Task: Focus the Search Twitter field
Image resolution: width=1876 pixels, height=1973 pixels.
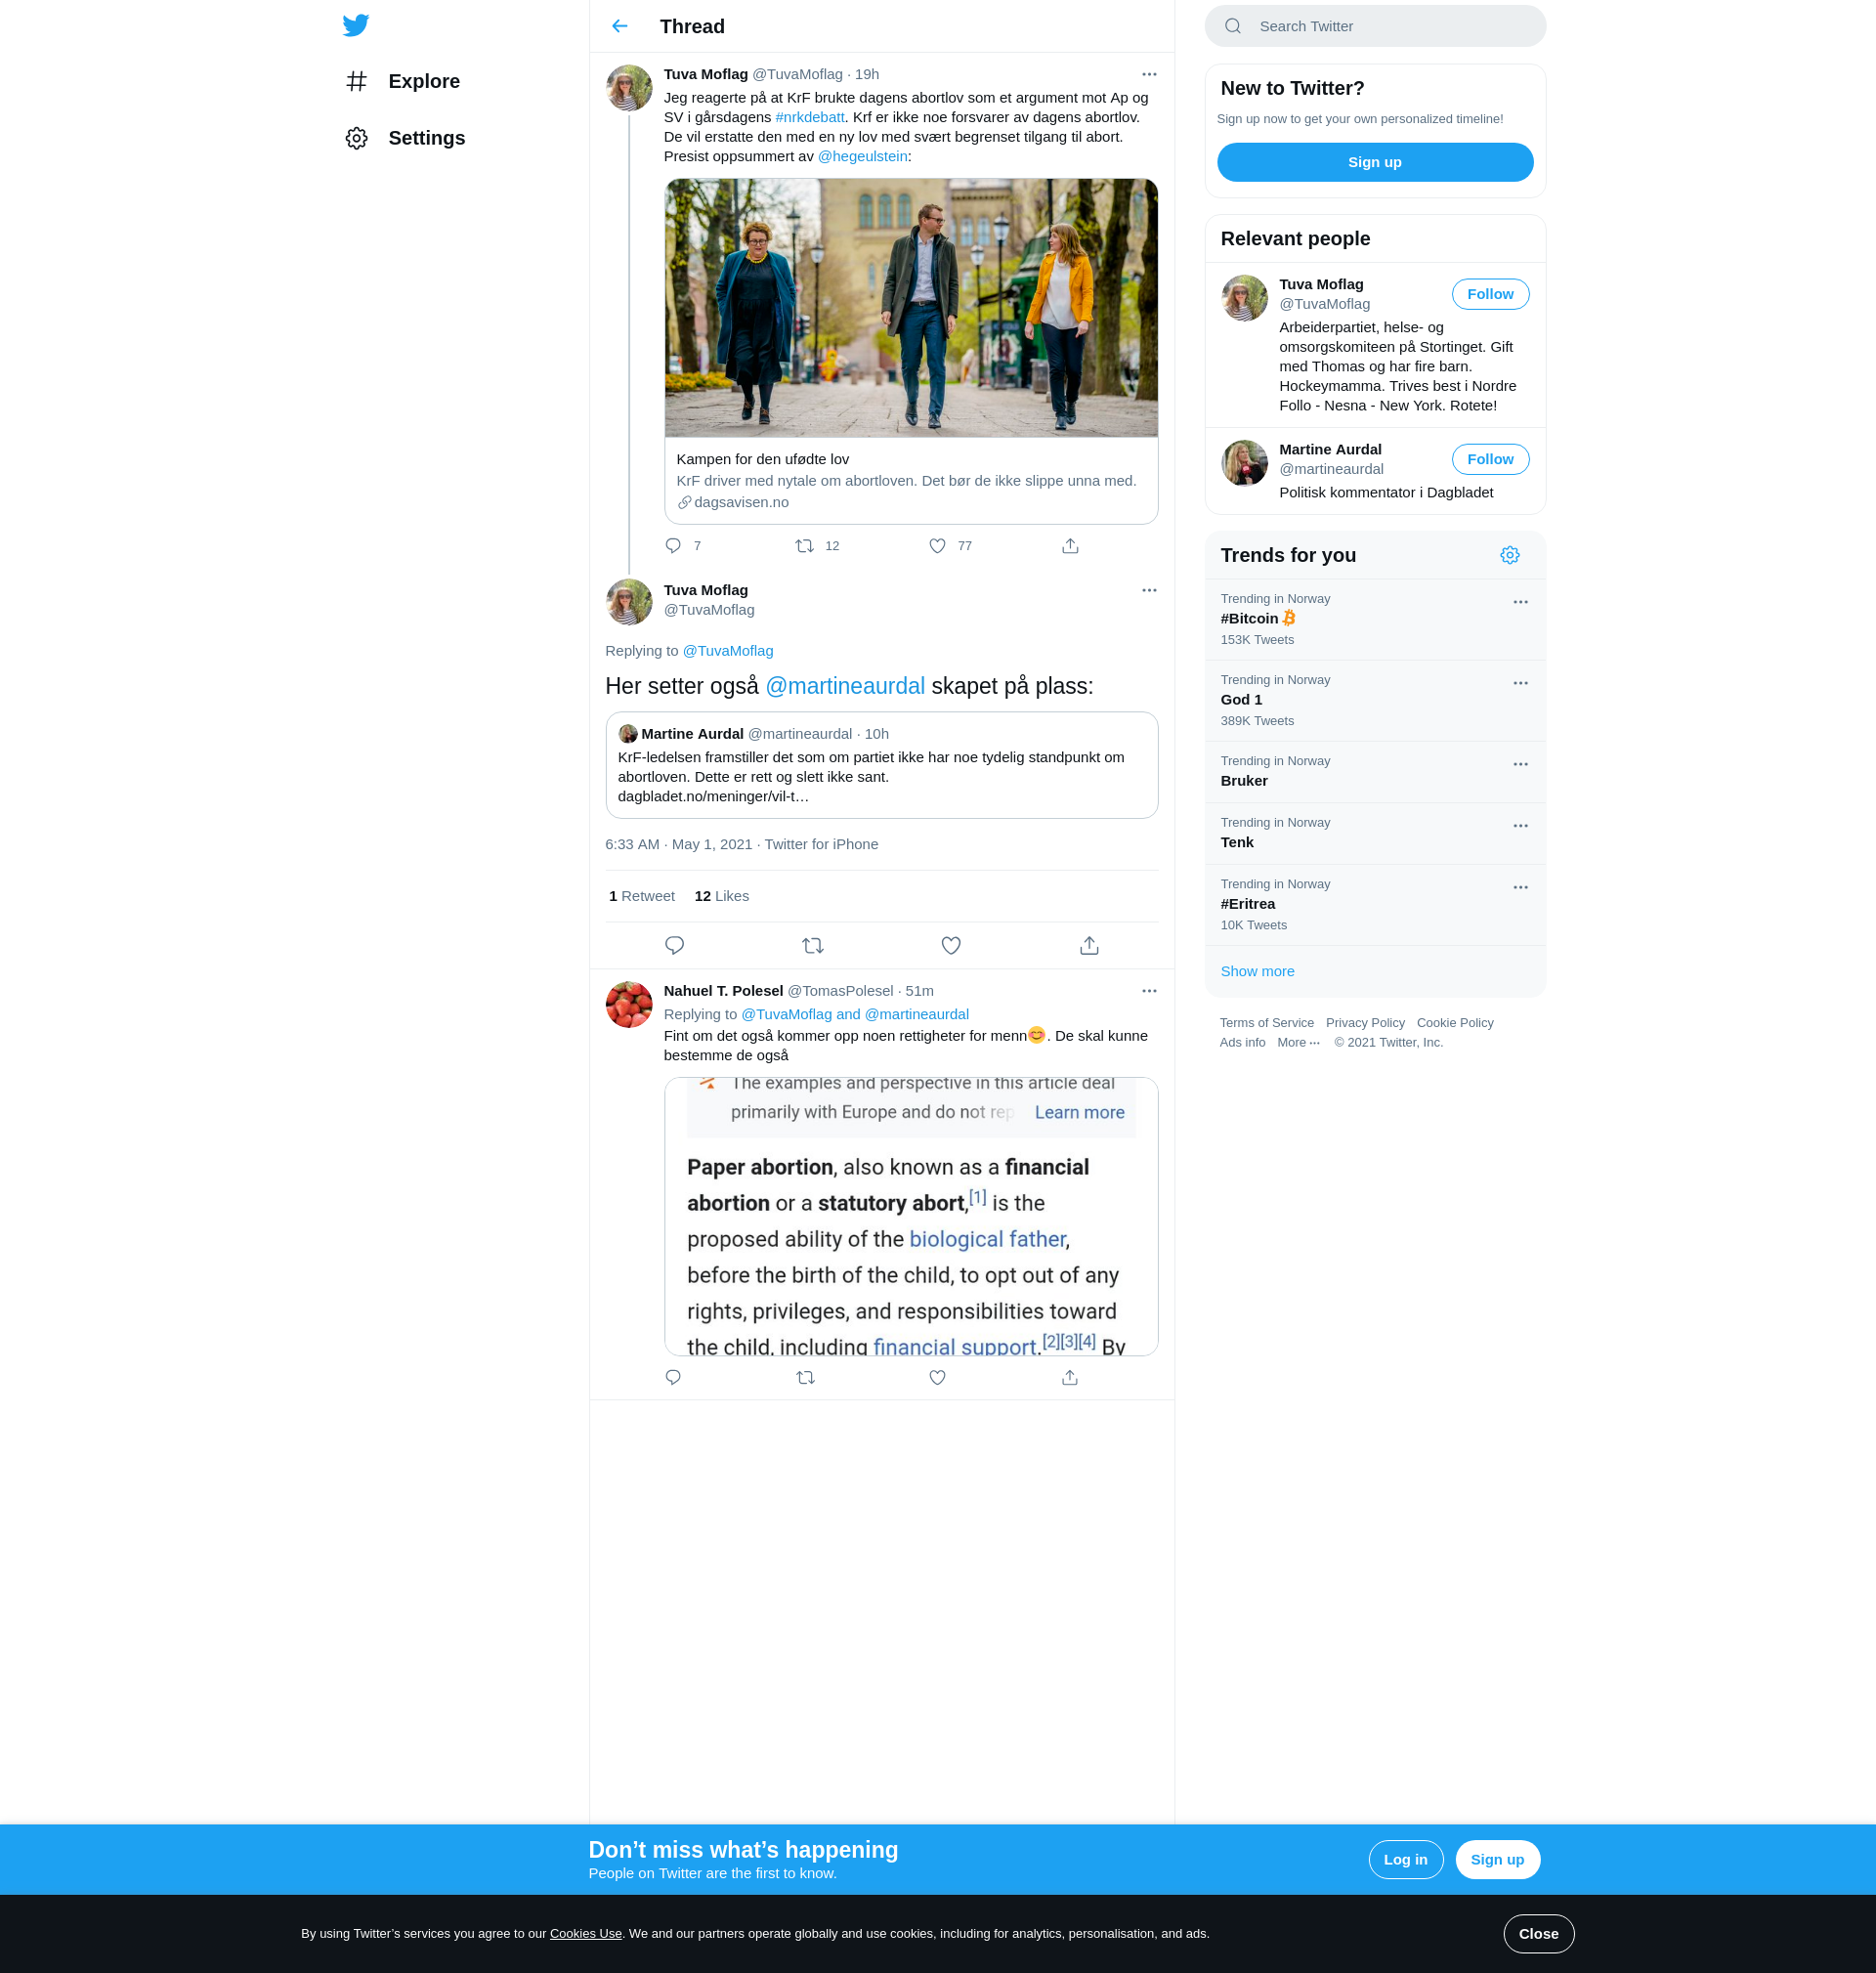Action: [x=1375, y=26]
